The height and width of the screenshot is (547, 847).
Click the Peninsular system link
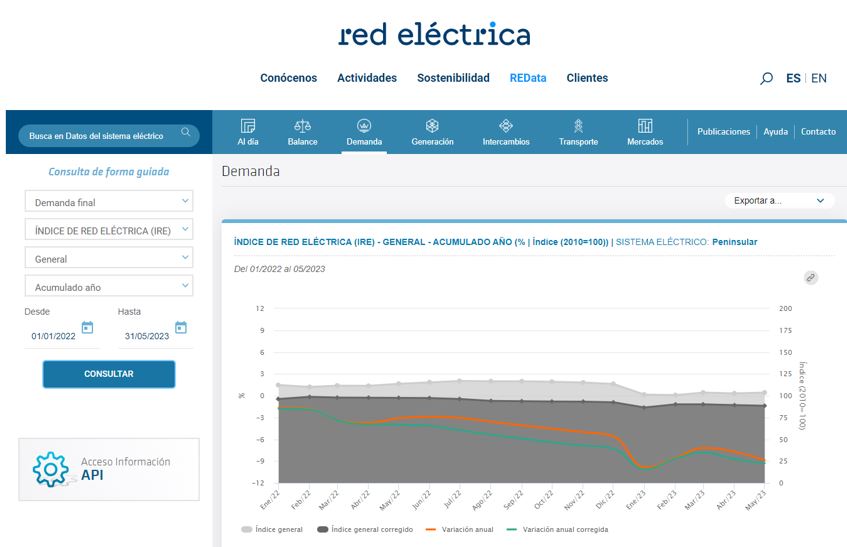click(734, 242)
